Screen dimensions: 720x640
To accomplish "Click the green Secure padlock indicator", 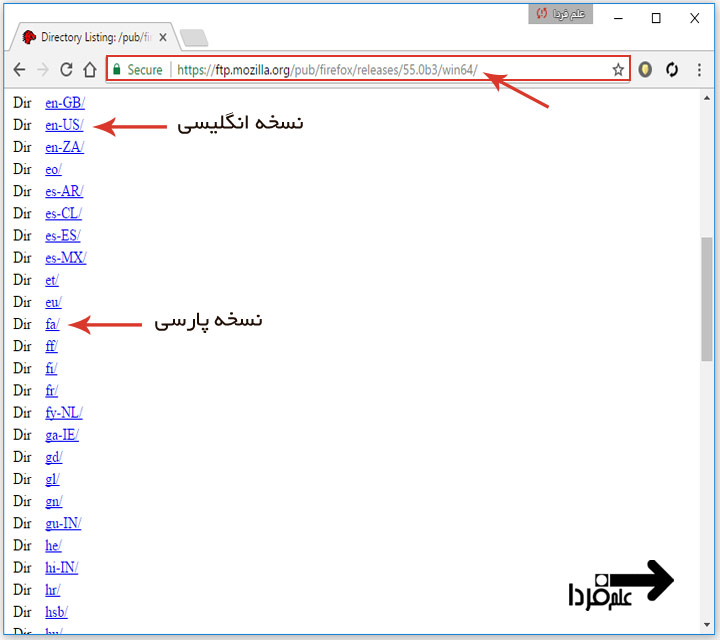I will pos(137,70).
